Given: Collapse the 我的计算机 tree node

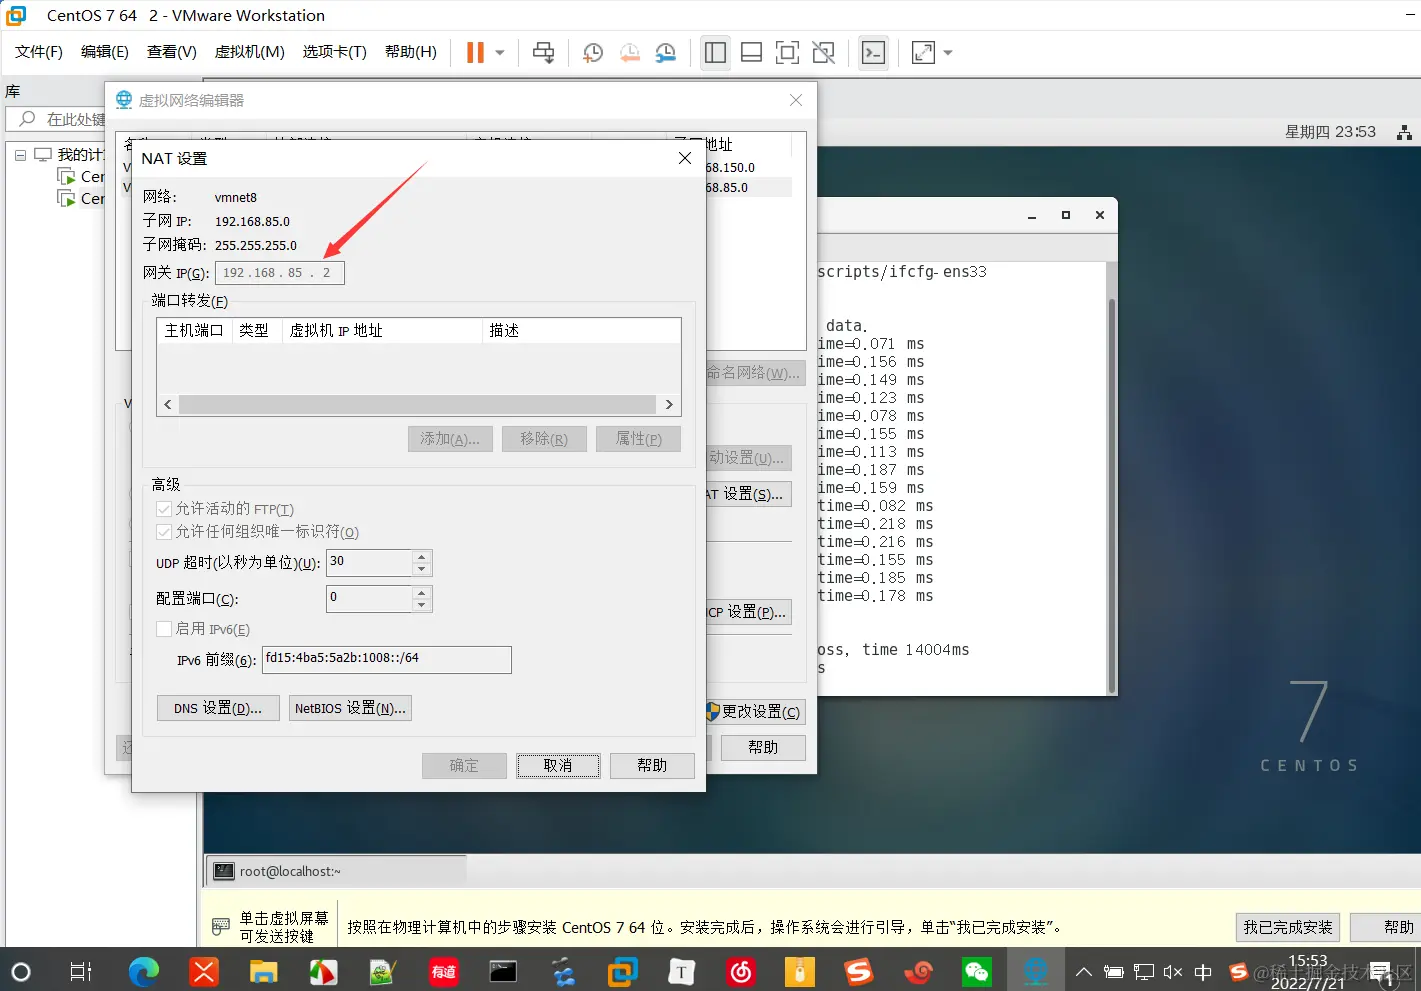Looking at the screenshot, I should (21, 155).
